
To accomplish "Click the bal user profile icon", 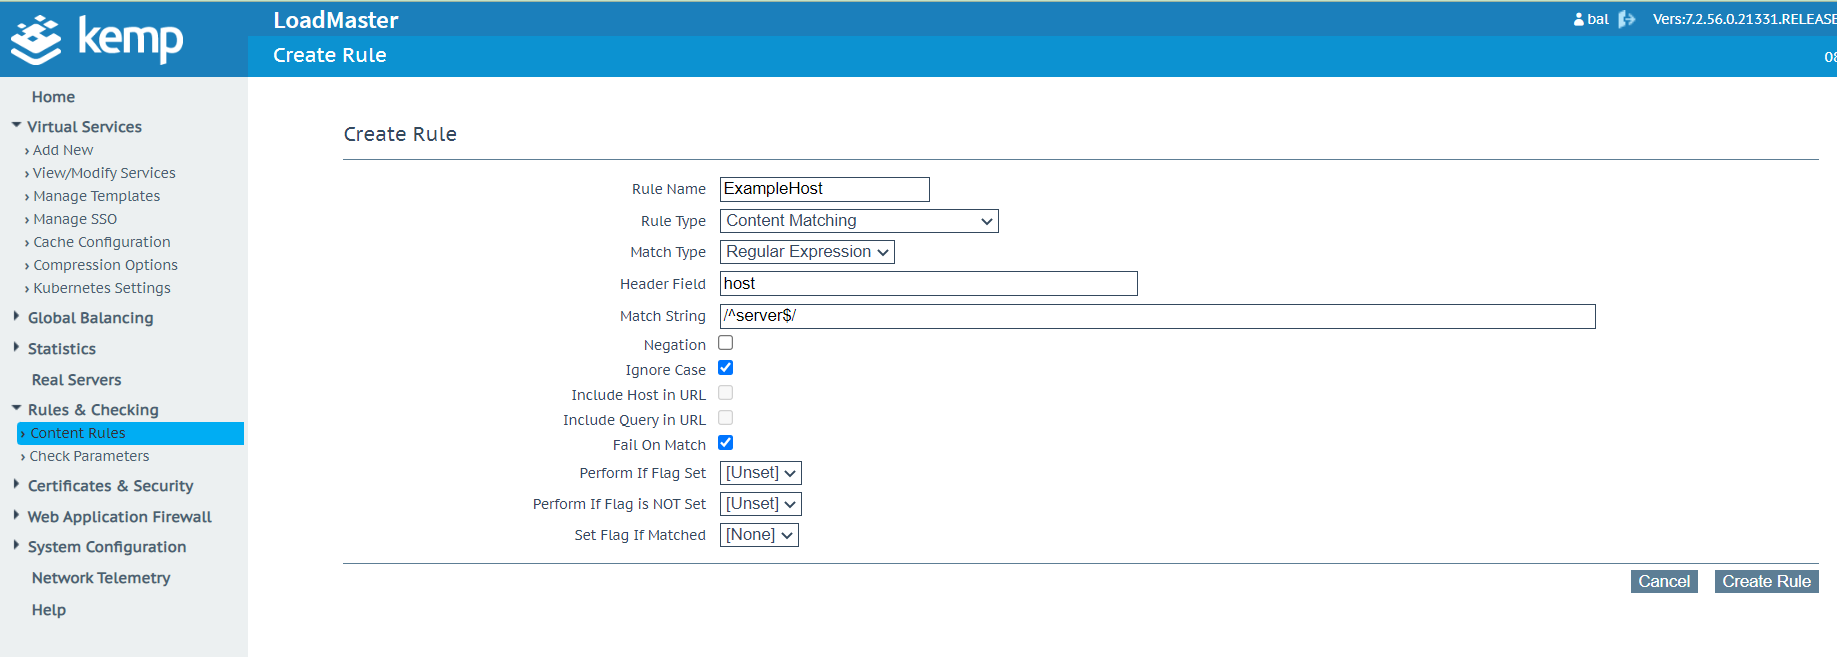I will click(1578, 19).
